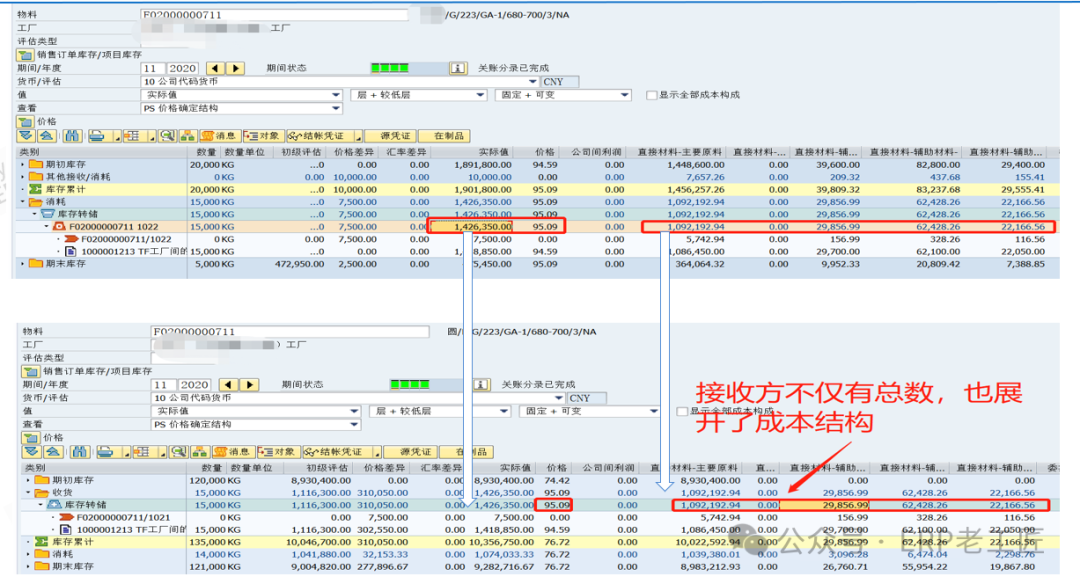The height and width of the screenshot is (584, 1080).
Task: Open 实际值 dropdown in upper panel
Action: click(x=335, y=95)
